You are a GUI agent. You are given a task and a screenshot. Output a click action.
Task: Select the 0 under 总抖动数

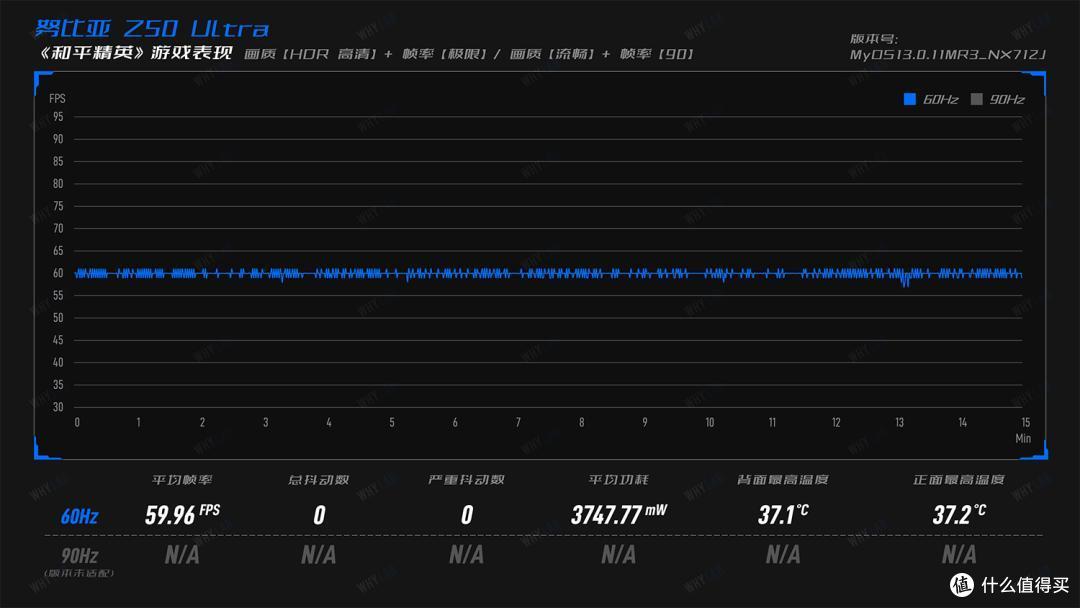319,515
